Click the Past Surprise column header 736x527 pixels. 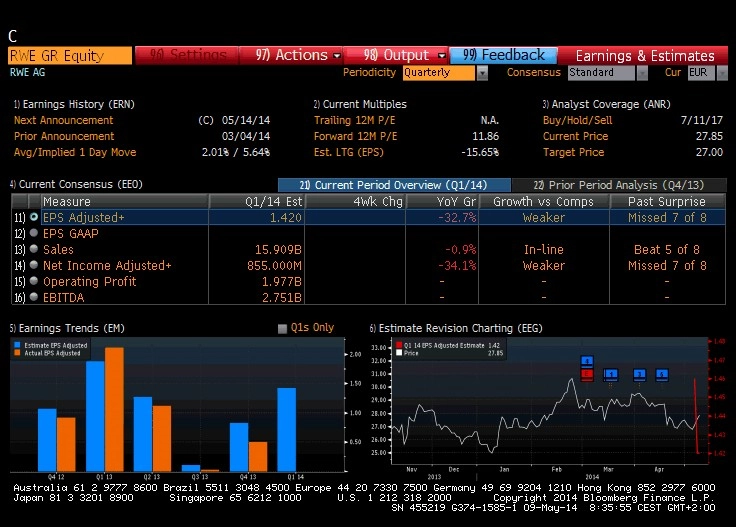point(667,201)
